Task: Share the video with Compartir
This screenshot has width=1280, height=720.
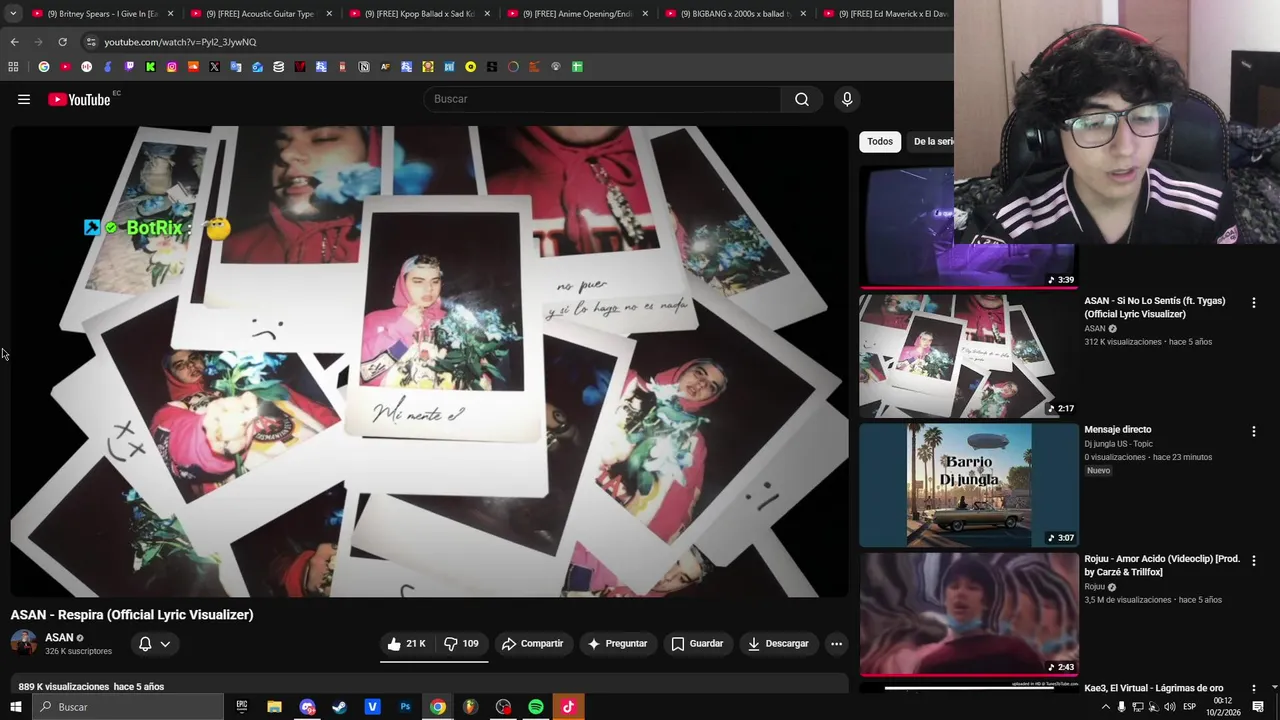Action: tap(533, 644)
